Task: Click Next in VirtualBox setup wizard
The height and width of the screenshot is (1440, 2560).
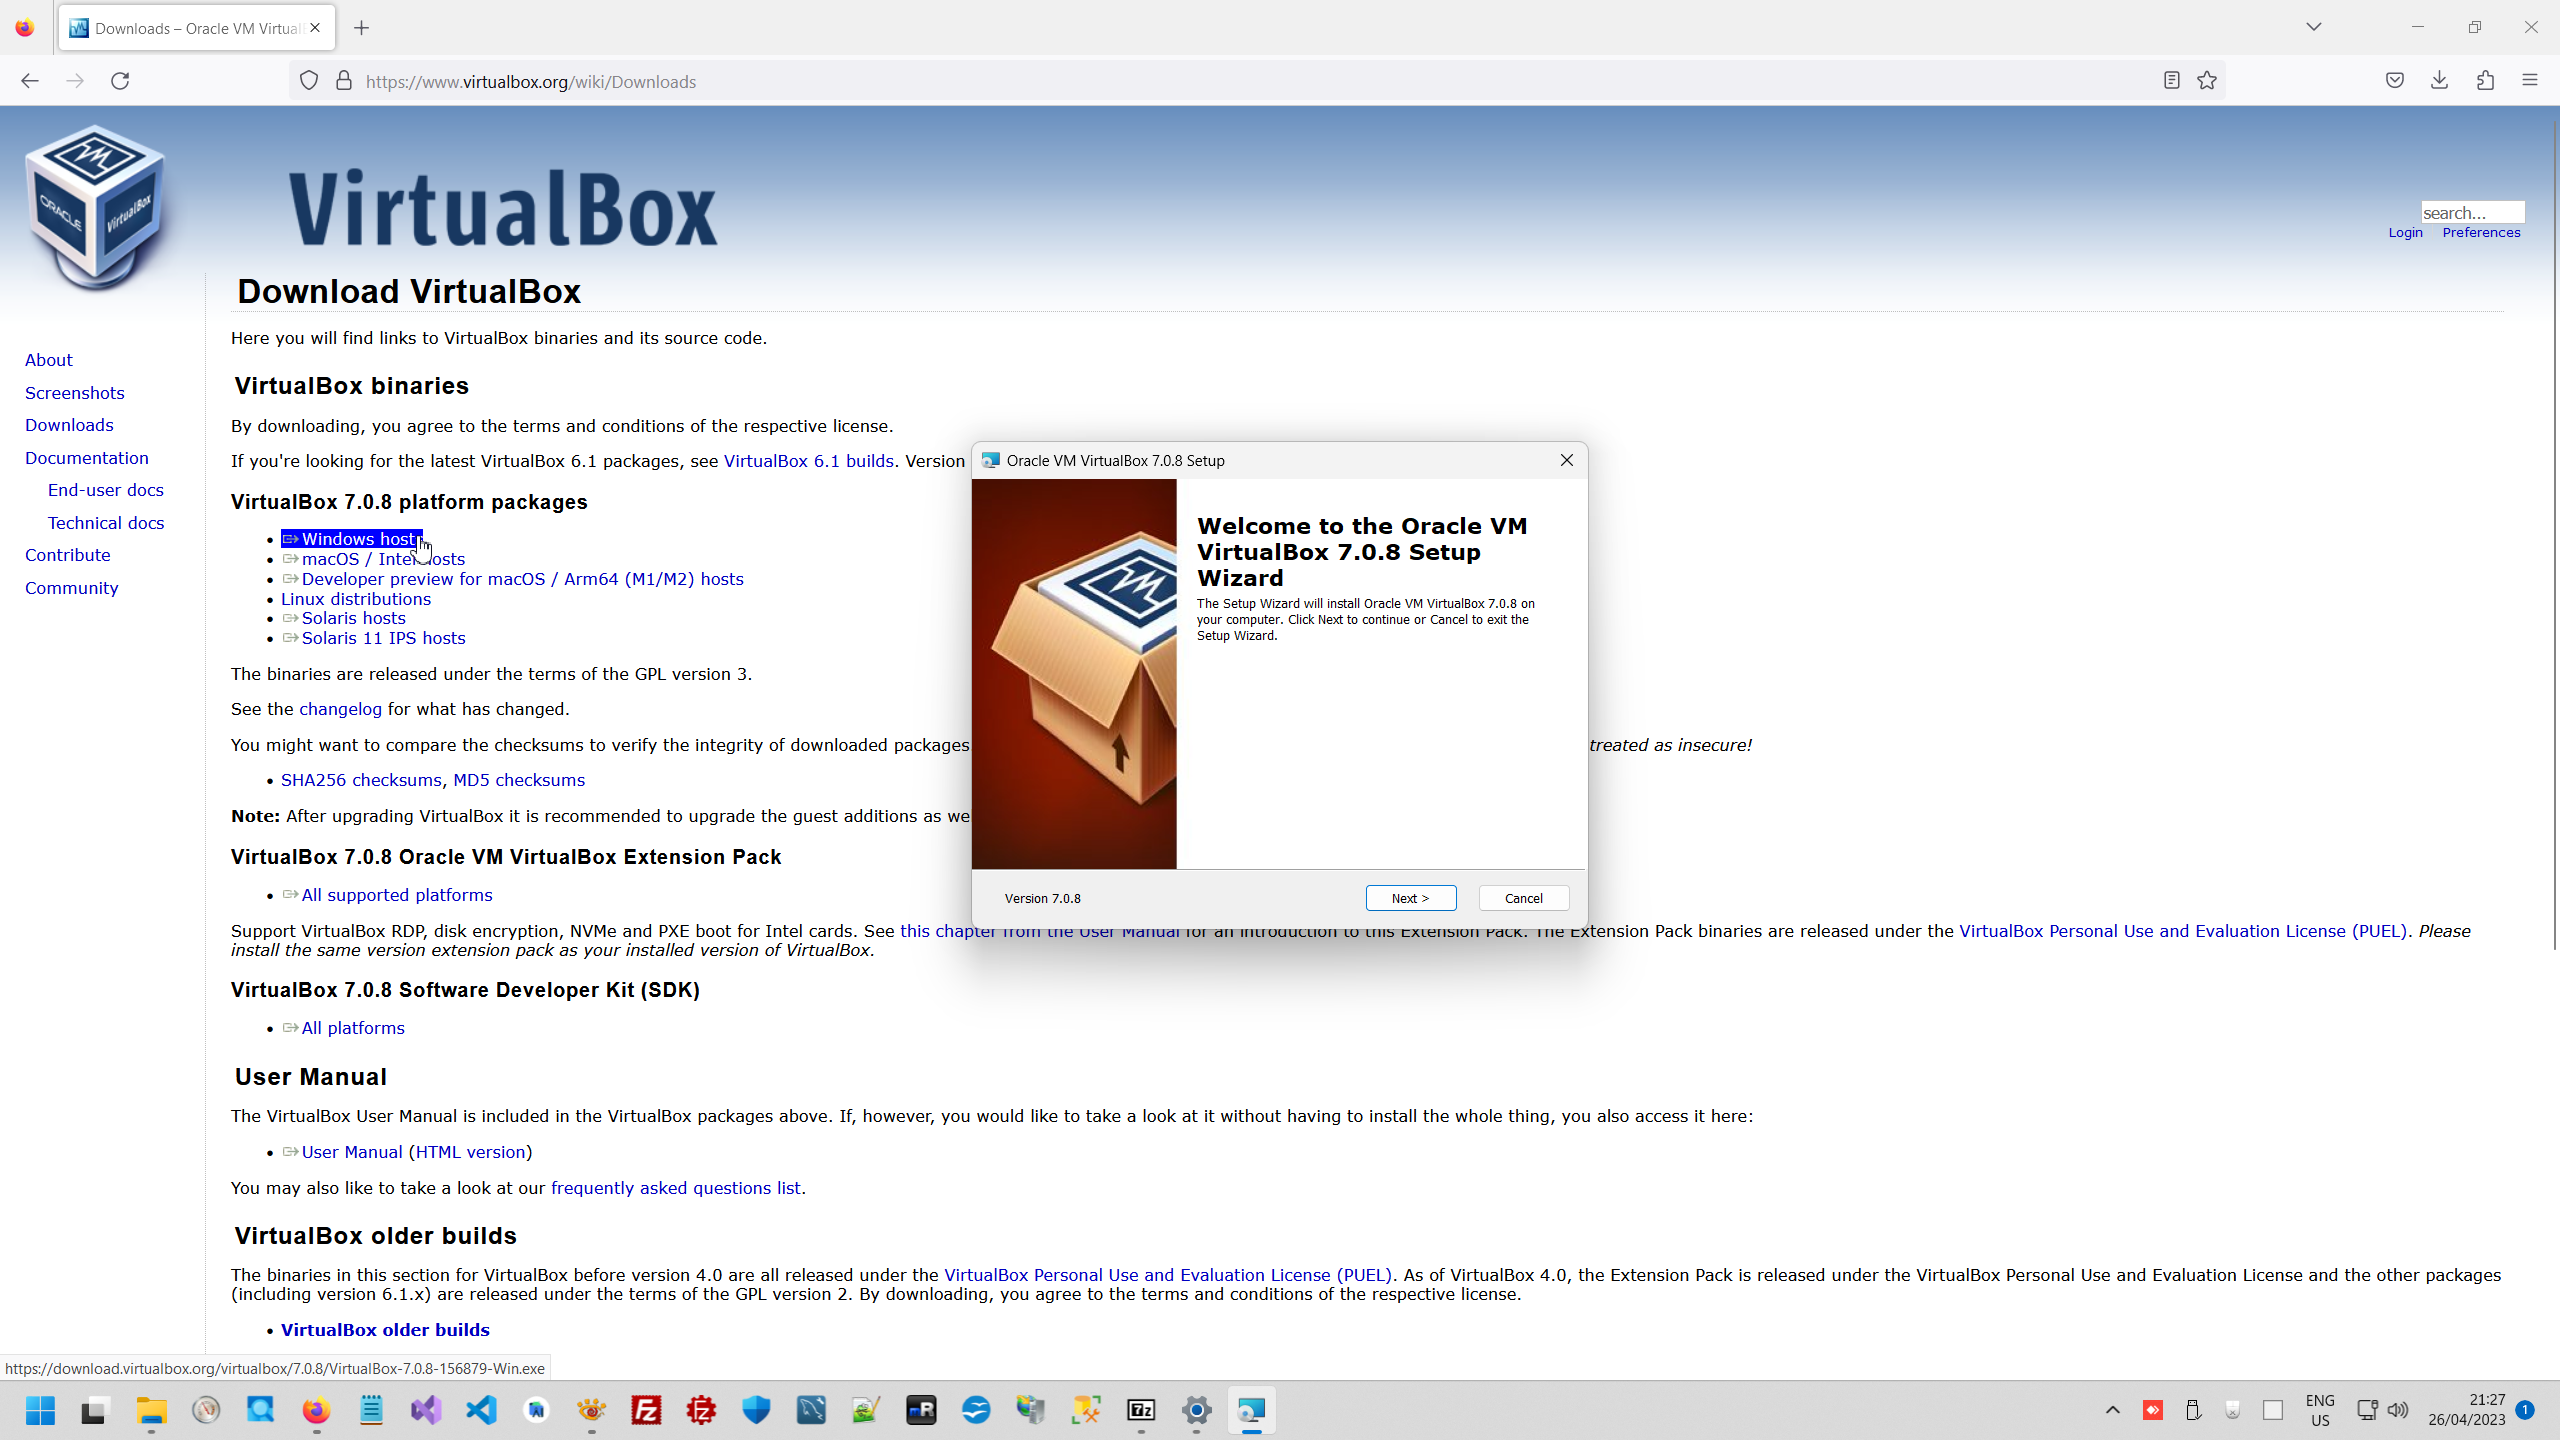Action: (x=1410, y=898)
